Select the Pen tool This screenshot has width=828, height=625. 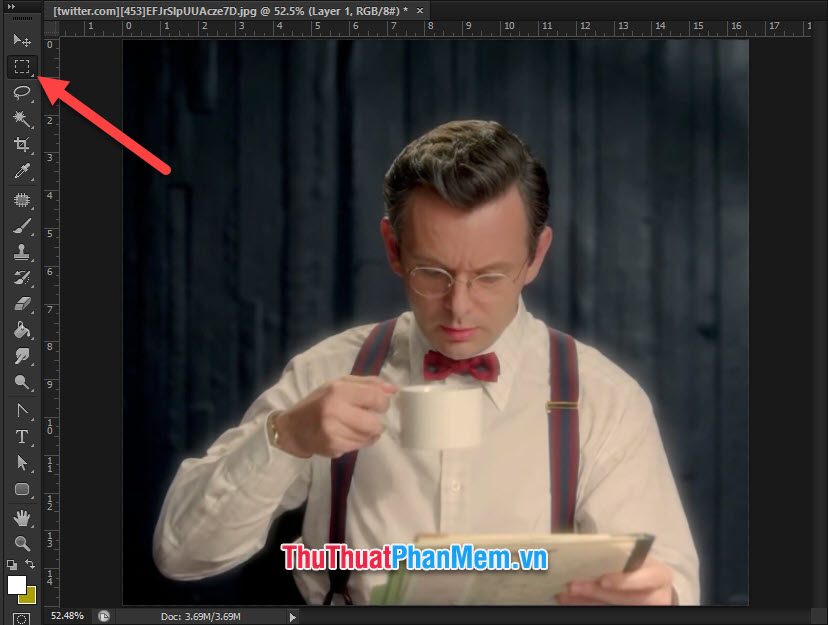coord(22,410)
